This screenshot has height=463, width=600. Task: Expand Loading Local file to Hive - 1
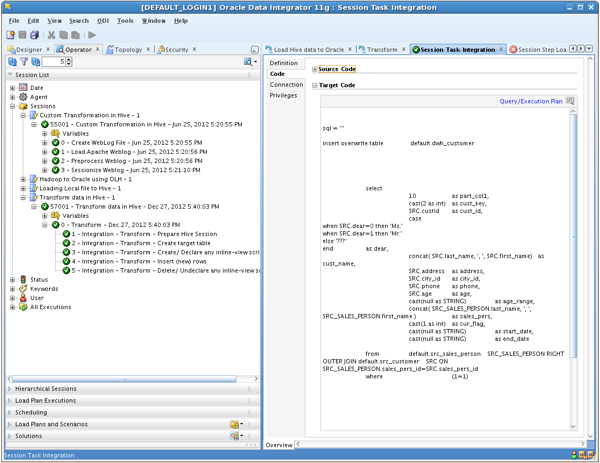[x=23, y=188]
